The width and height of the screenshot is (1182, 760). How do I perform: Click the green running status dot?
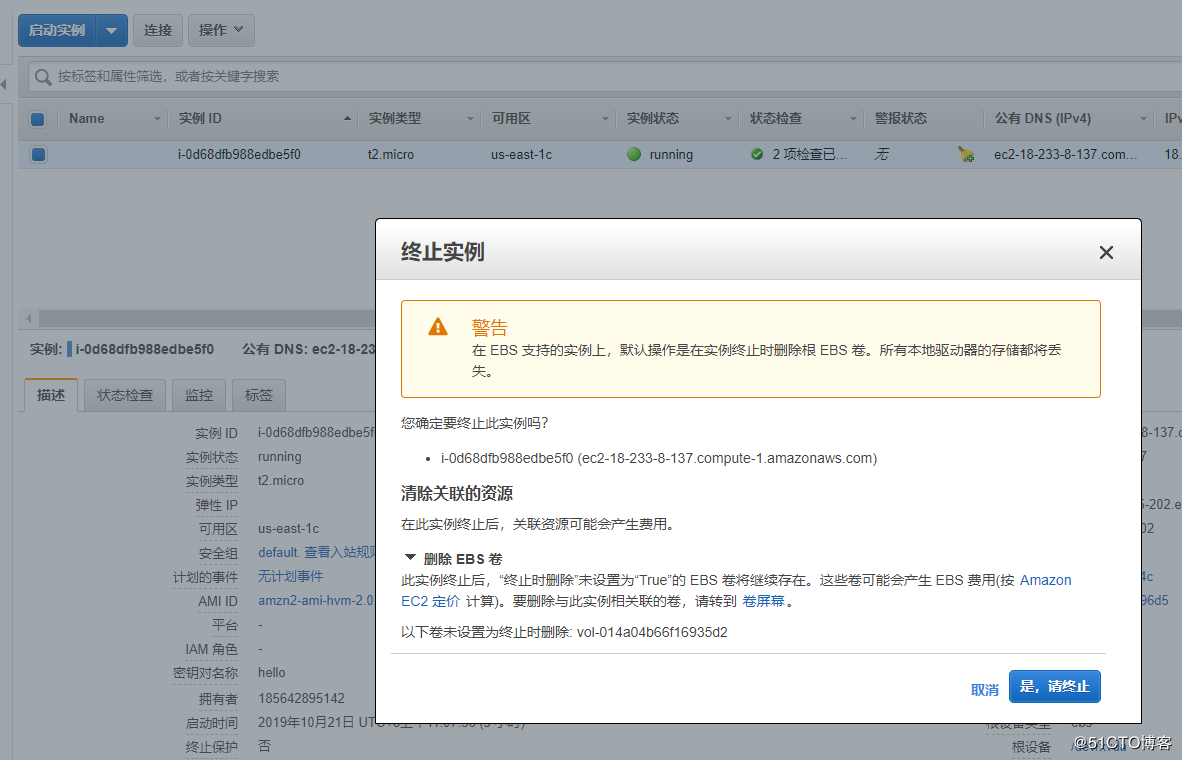[x=634, y=154]
